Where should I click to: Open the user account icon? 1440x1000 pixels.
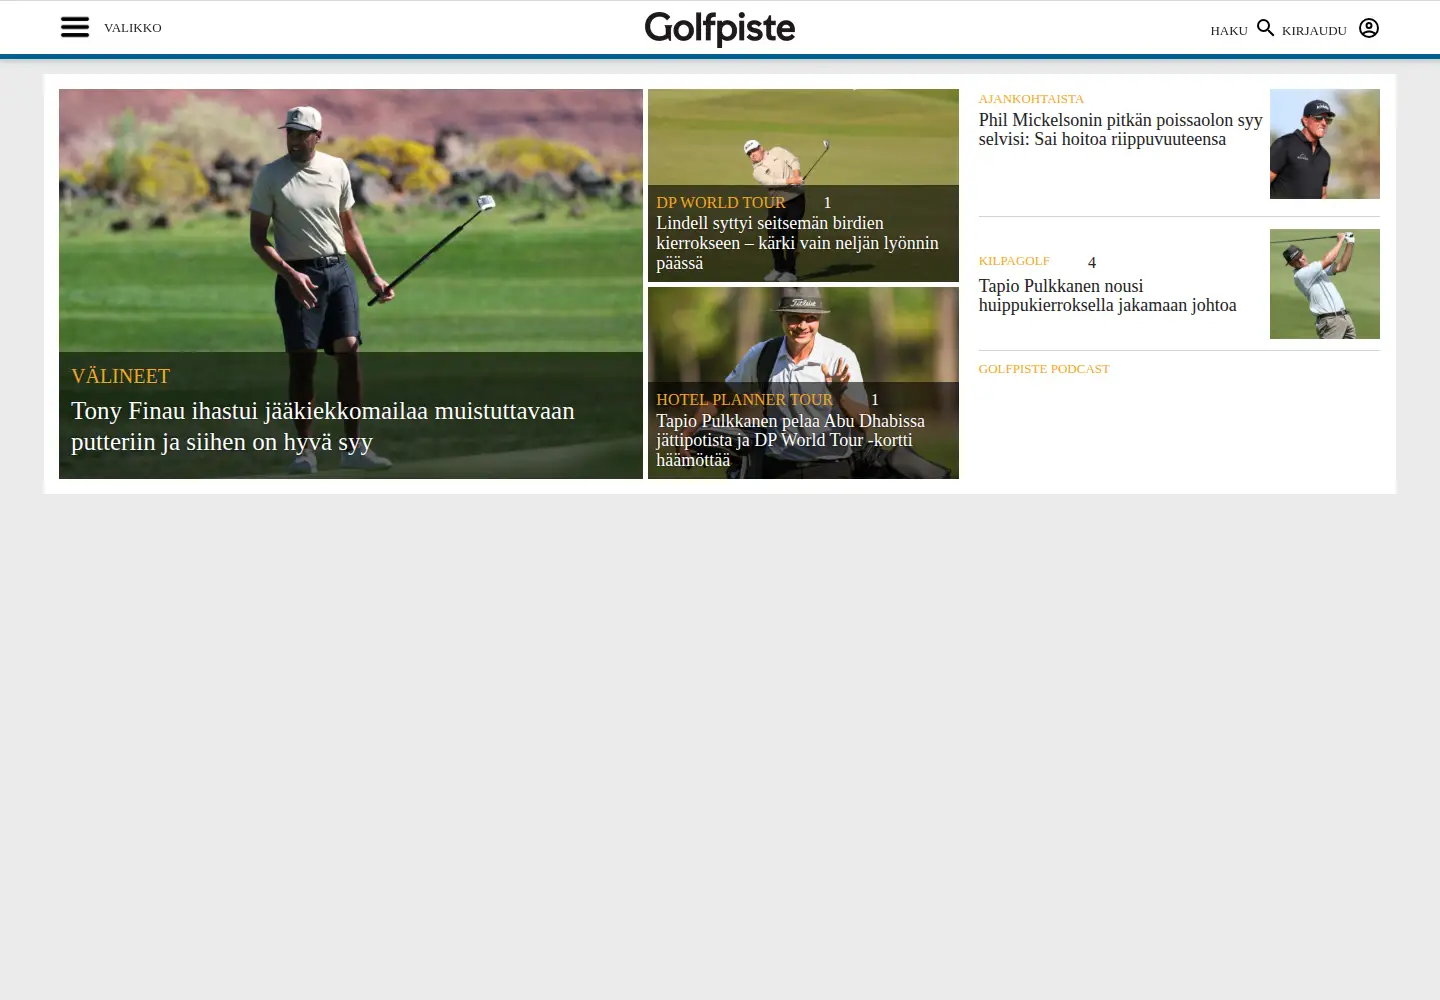click(1369, 28)
